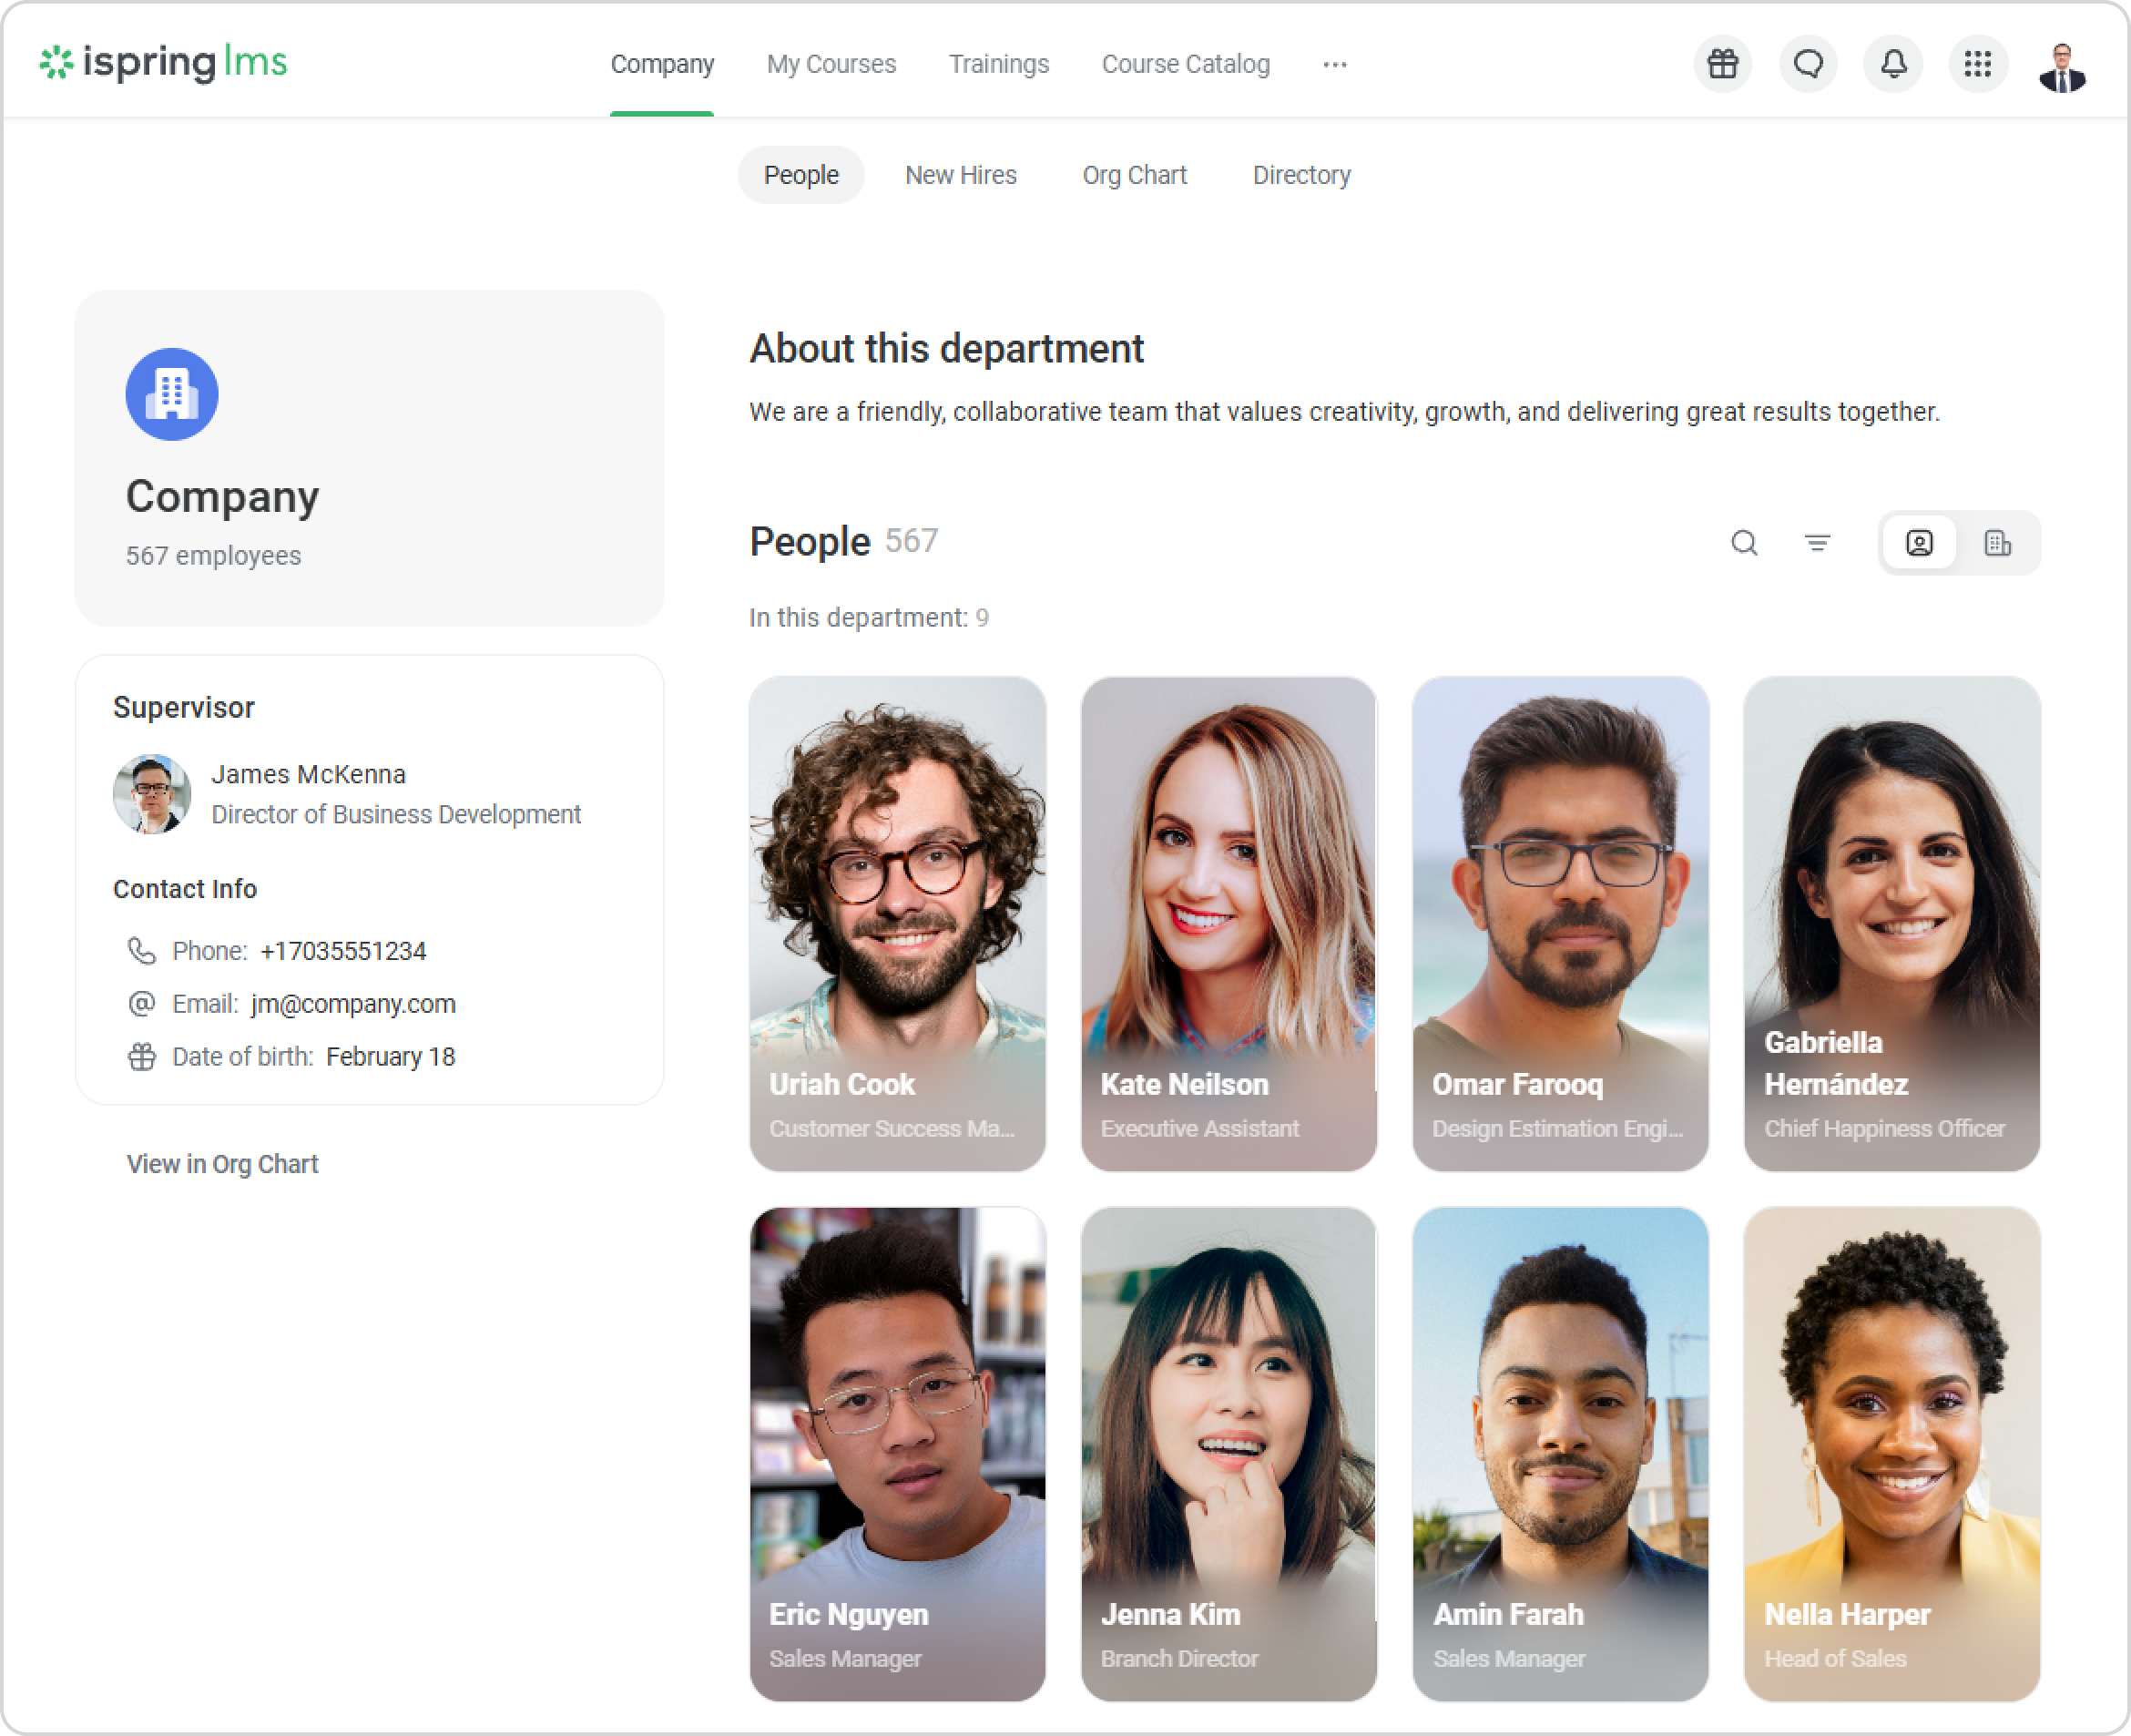
Task: Go to the My Courses tab
Action: point(831,64)
